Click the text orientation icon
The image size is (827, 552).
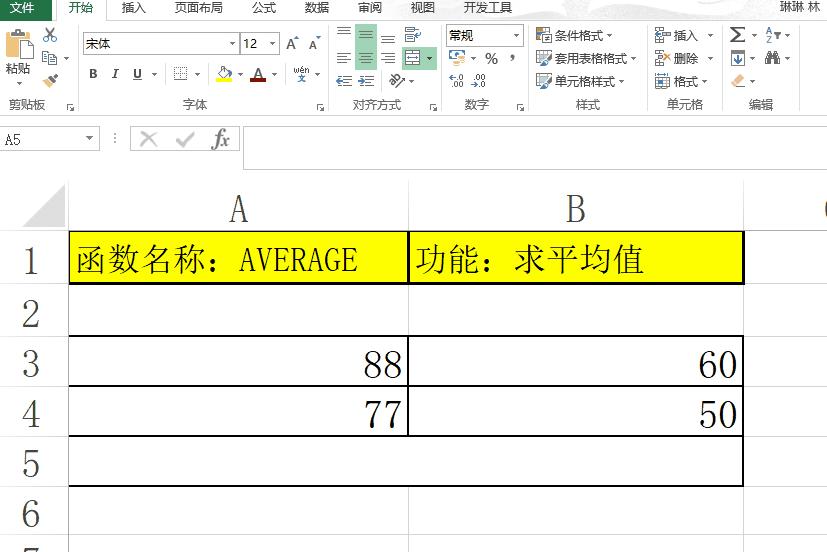pos(397,81)
